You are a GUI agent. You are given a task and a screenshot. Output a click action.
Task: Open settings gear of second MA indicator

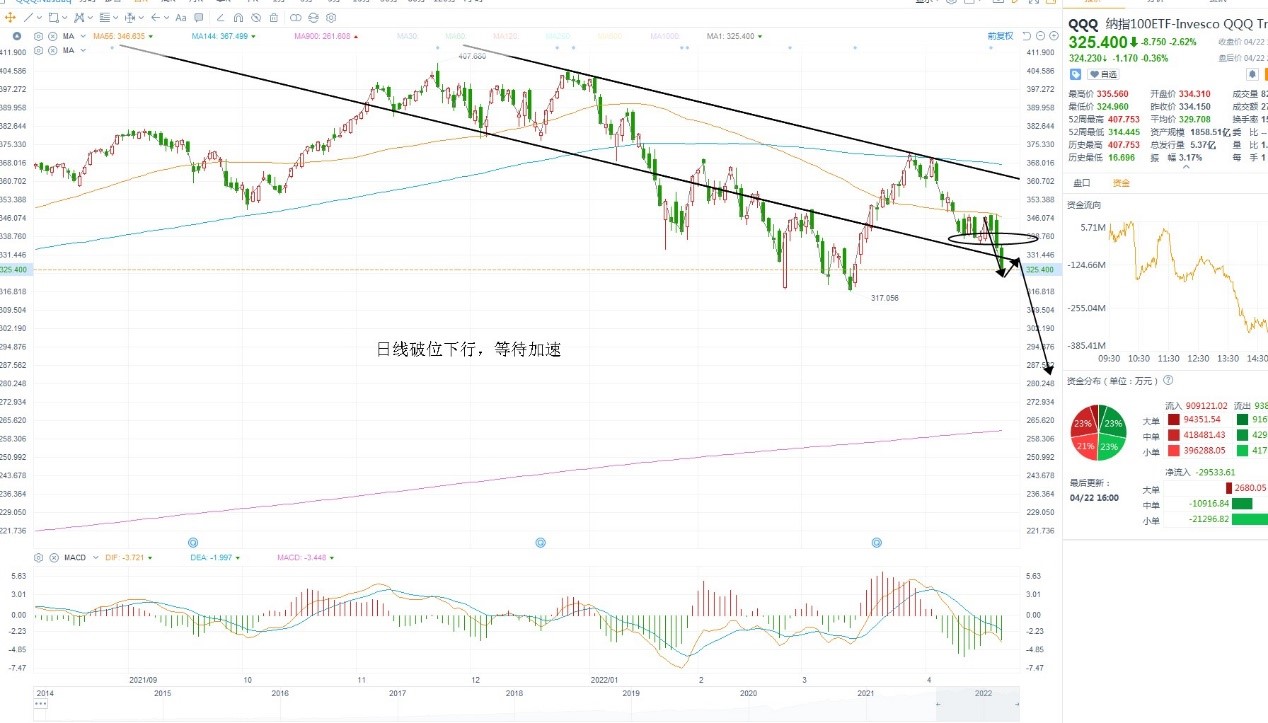pos(38,50)
